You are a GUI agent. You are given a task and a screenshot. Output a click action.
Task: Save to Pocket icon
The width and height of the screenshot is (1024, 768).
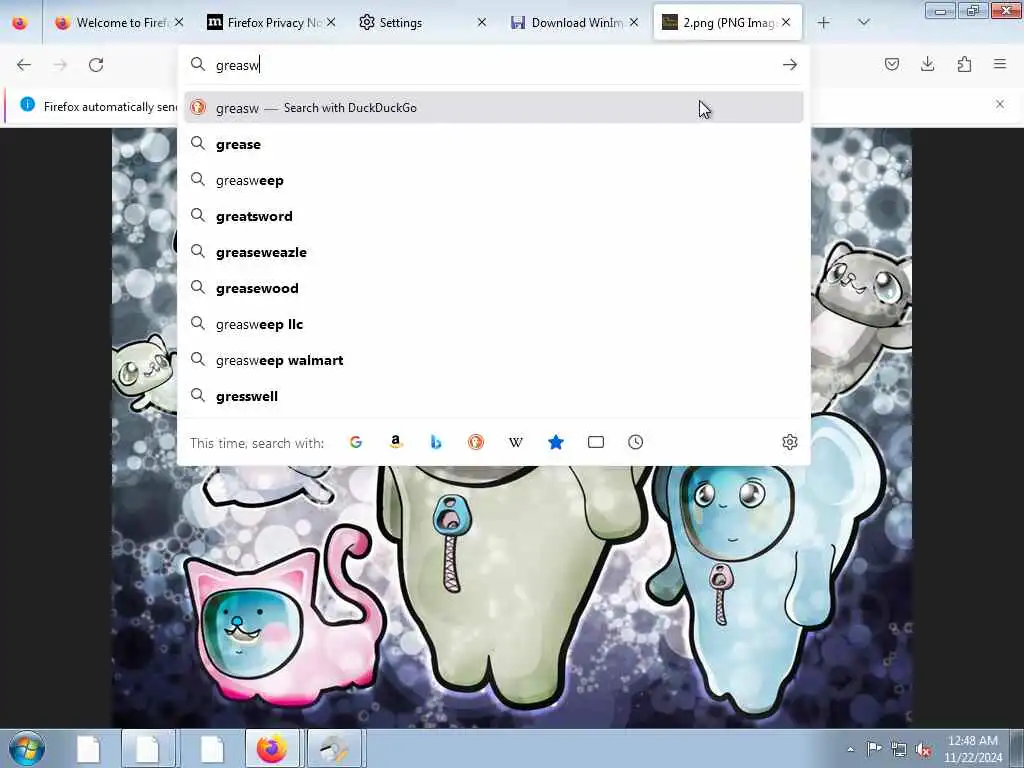click(891, 64)
